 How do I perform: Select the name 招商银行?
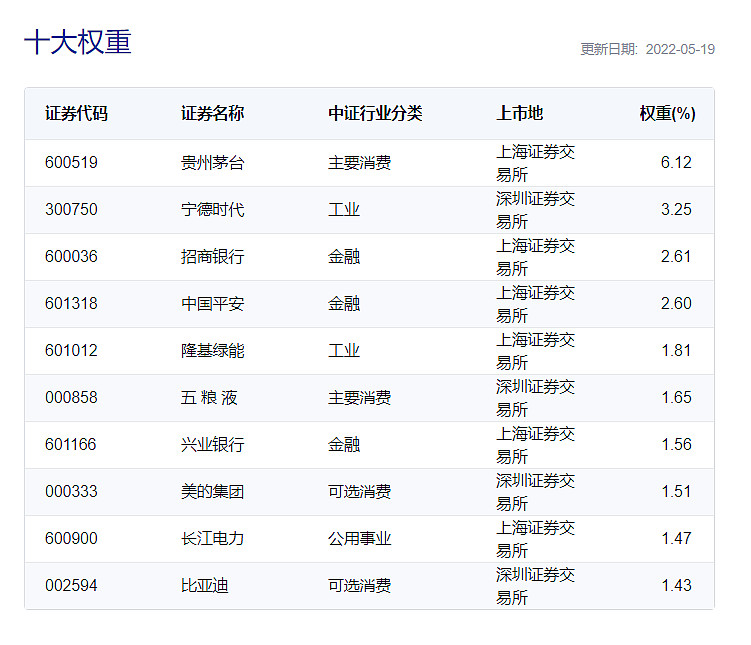(213, 256)
